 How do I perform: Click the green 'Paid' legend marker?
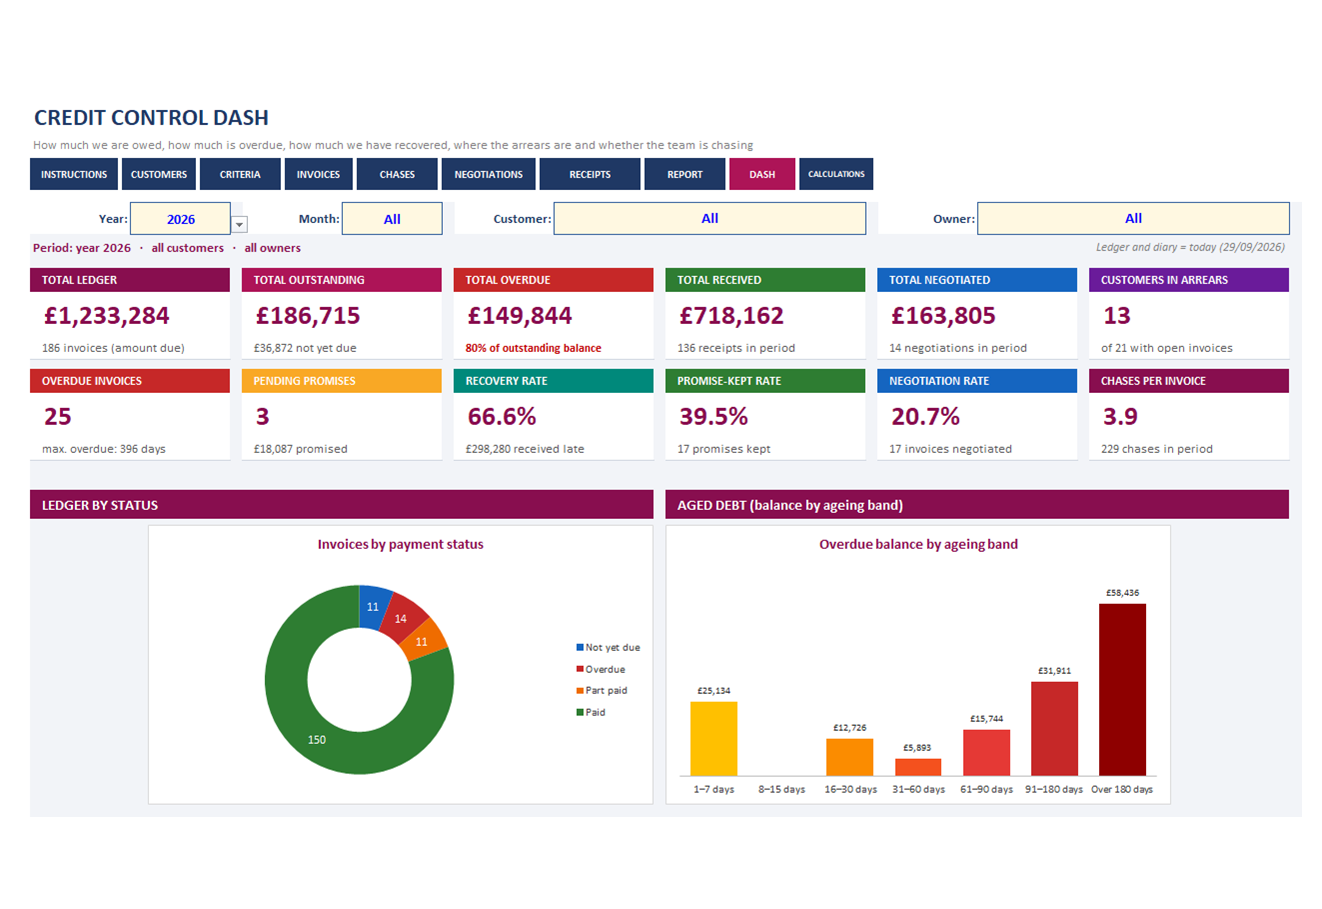coord(580,712)
